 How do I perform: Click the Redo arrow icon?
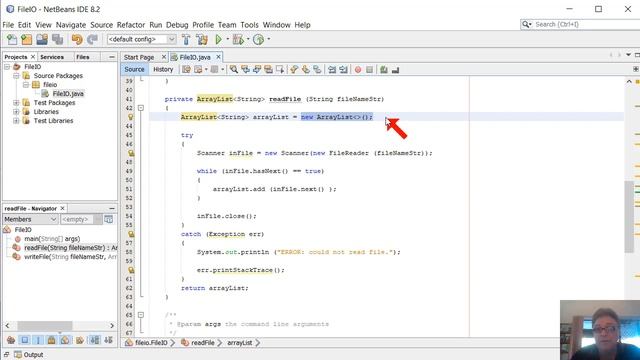(x=93, y=39)
